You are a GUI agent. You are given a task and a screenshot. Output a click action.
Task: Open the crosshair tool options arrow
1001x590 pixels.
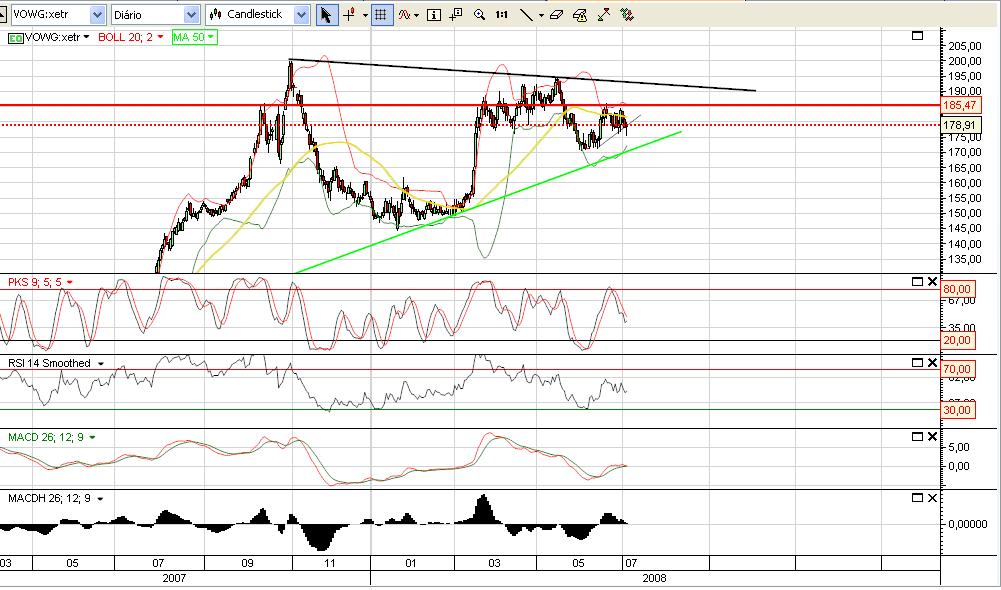(365, 15)
